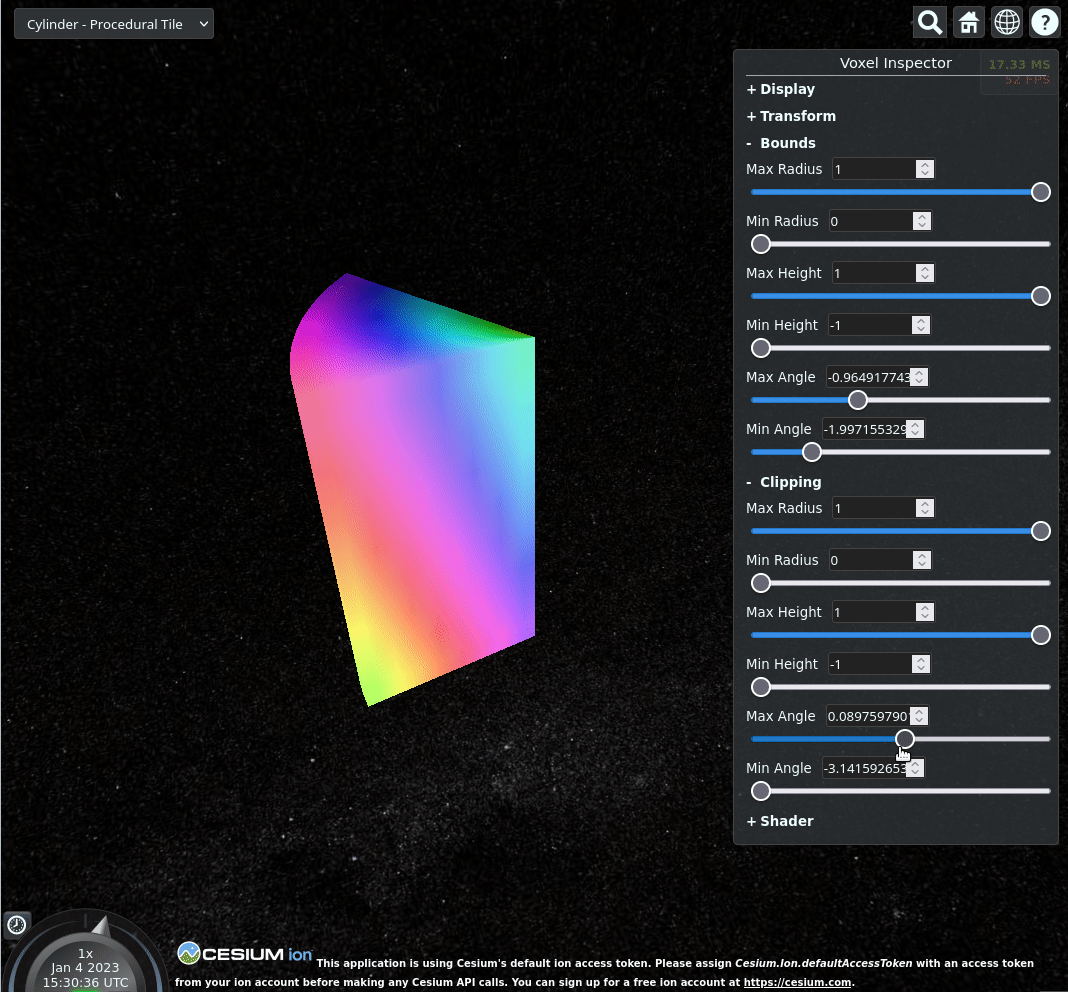Click the Cesium ion logo
Screen dimensions: 1068x992
coord(245,954)
